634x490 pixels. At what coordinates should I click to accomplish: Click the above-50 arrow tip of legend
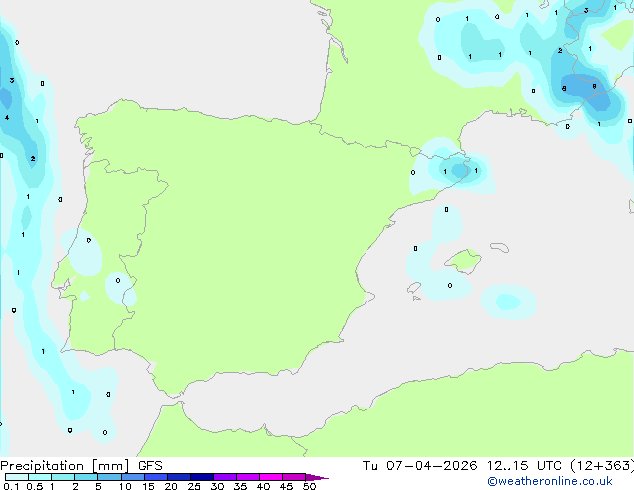tap(317, 477)
